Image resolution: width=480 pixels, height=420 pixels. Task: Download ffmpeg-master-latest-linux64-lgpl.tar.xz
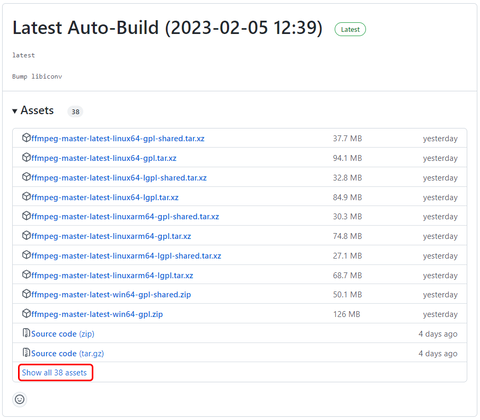pyautogui.click(x=105, y=197)
